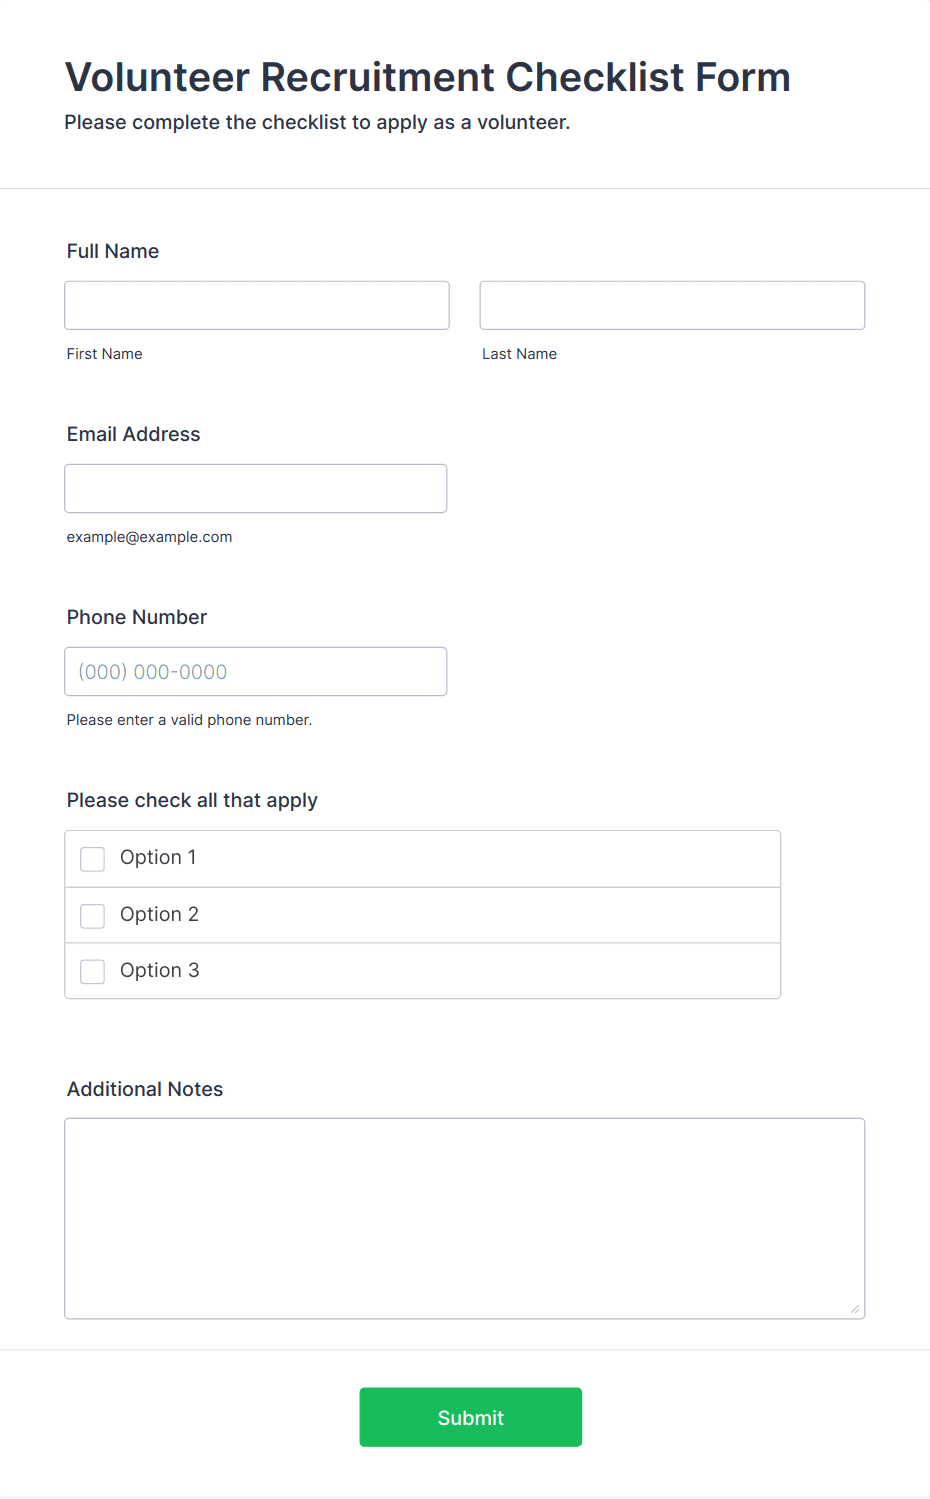Tick the Option 2 checkbox
The image size is (930, 1499).
click(92, 916)
